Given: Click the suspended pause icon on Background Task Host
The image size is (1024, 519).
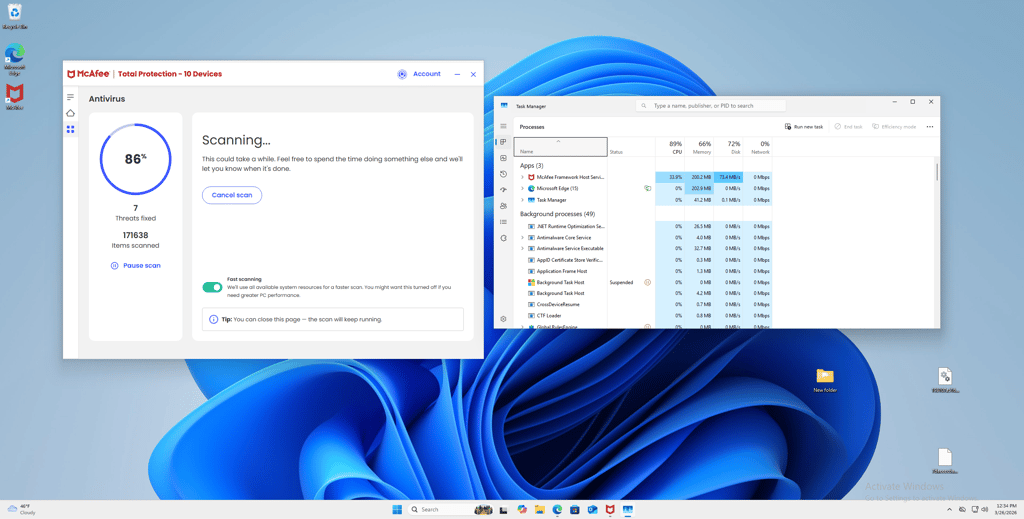Looking at the screenshot, I should pos(647,282).
